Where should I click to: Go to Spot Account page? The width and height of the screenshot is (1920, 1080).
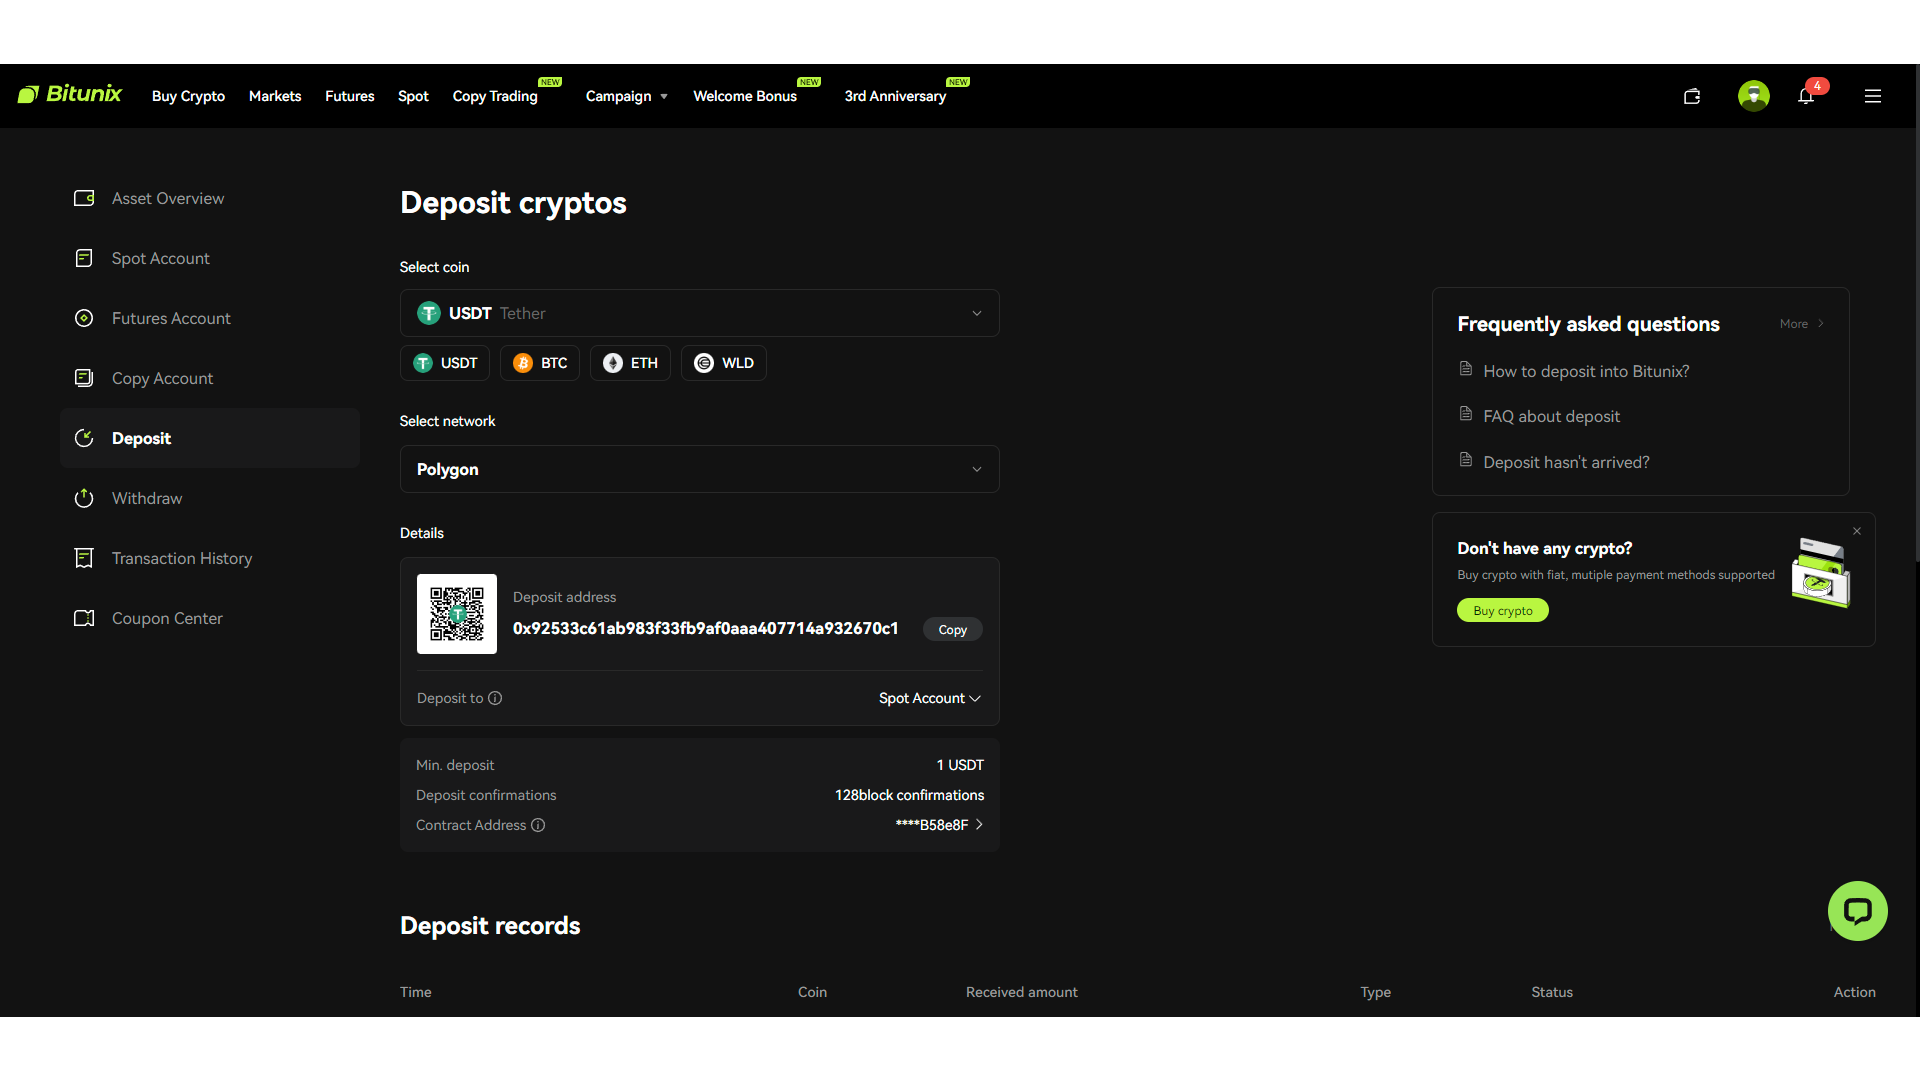pyautogui.click(x=210, y=258)
